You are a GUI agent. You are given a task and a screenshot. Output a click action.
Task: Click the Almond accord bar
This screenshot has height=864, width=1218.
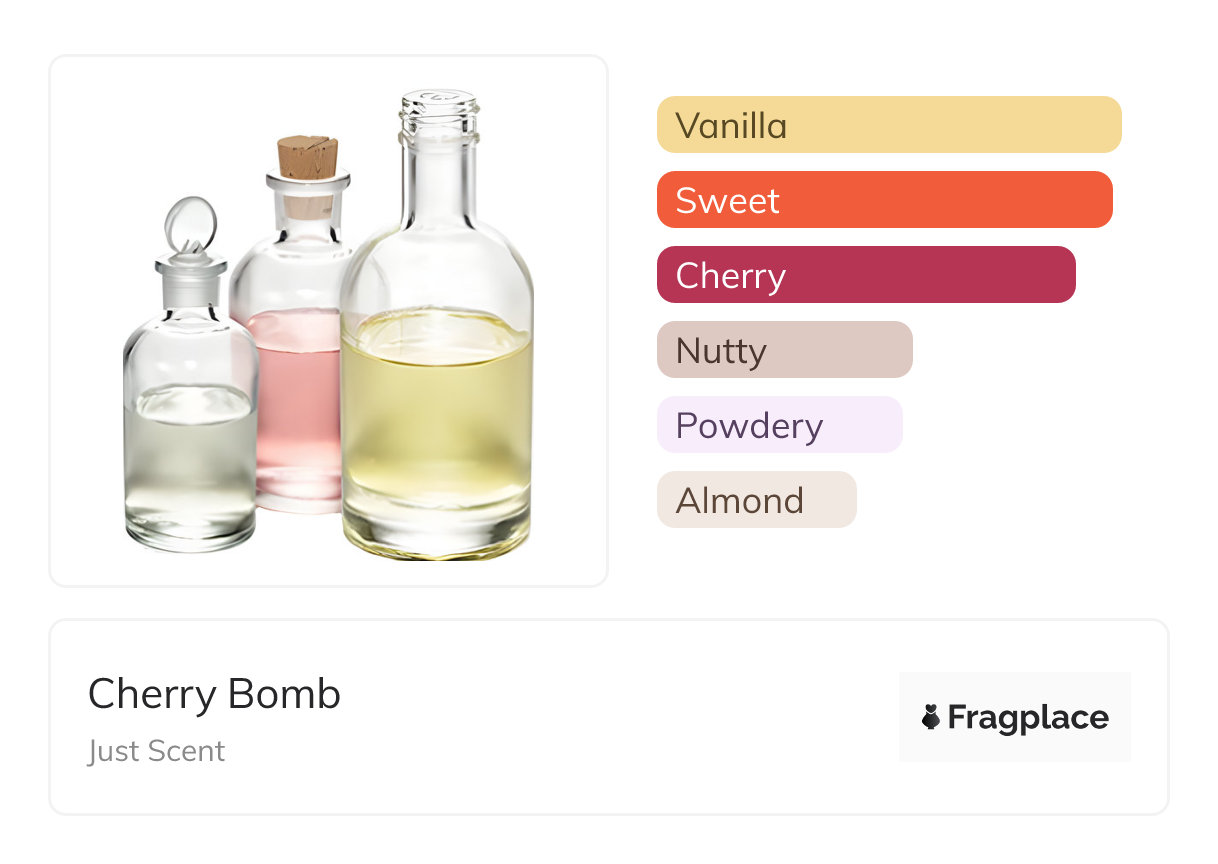pyautogui.click(x=756, y=500)
